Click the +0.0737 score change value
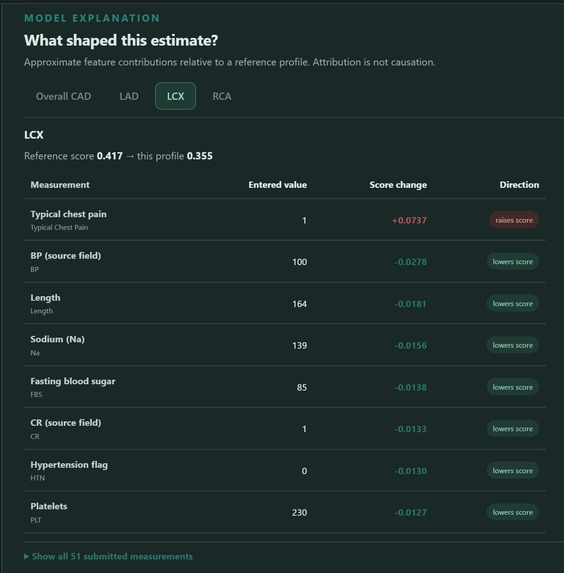Image resolution: width=564 pixels, height=573 pixels. pos(409,220)
